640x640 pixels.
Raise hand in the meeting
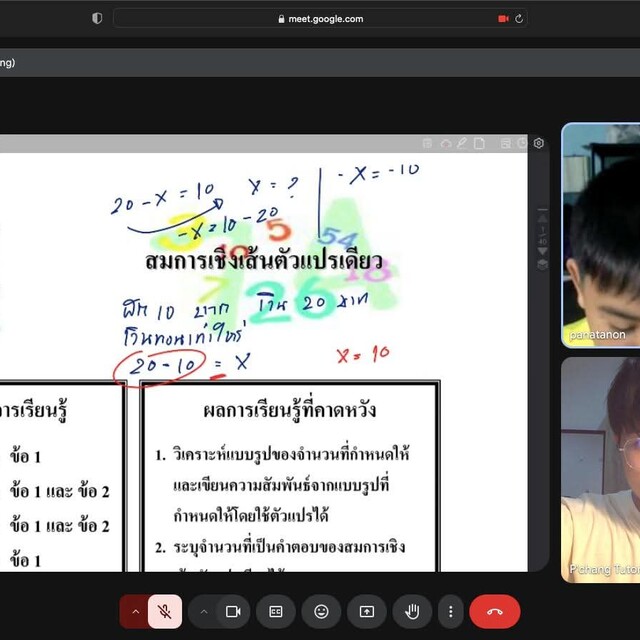coord(412,611)
